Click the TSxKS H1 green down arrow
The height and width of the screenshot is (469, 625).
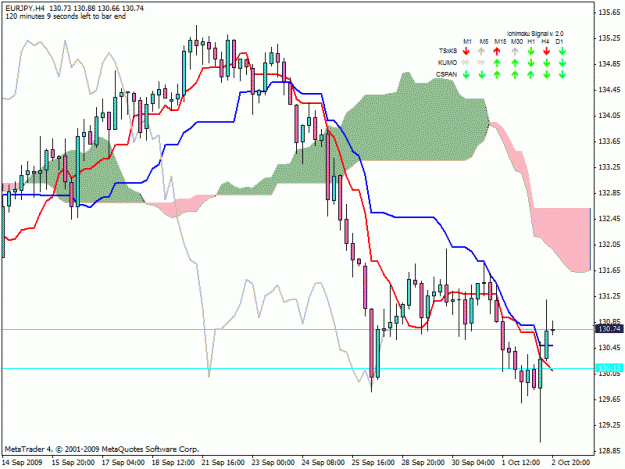[531, 51]
